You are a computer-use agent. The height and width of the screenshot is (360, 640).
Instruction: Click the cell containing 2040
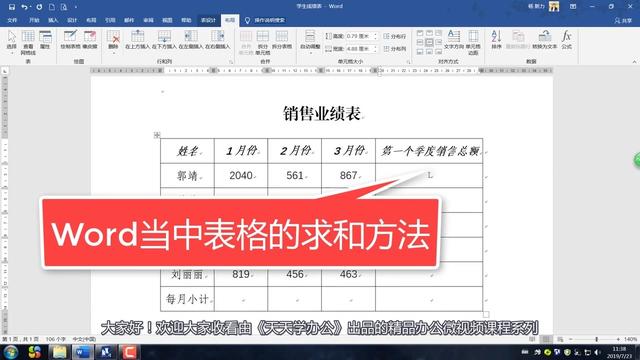point(241,176)
